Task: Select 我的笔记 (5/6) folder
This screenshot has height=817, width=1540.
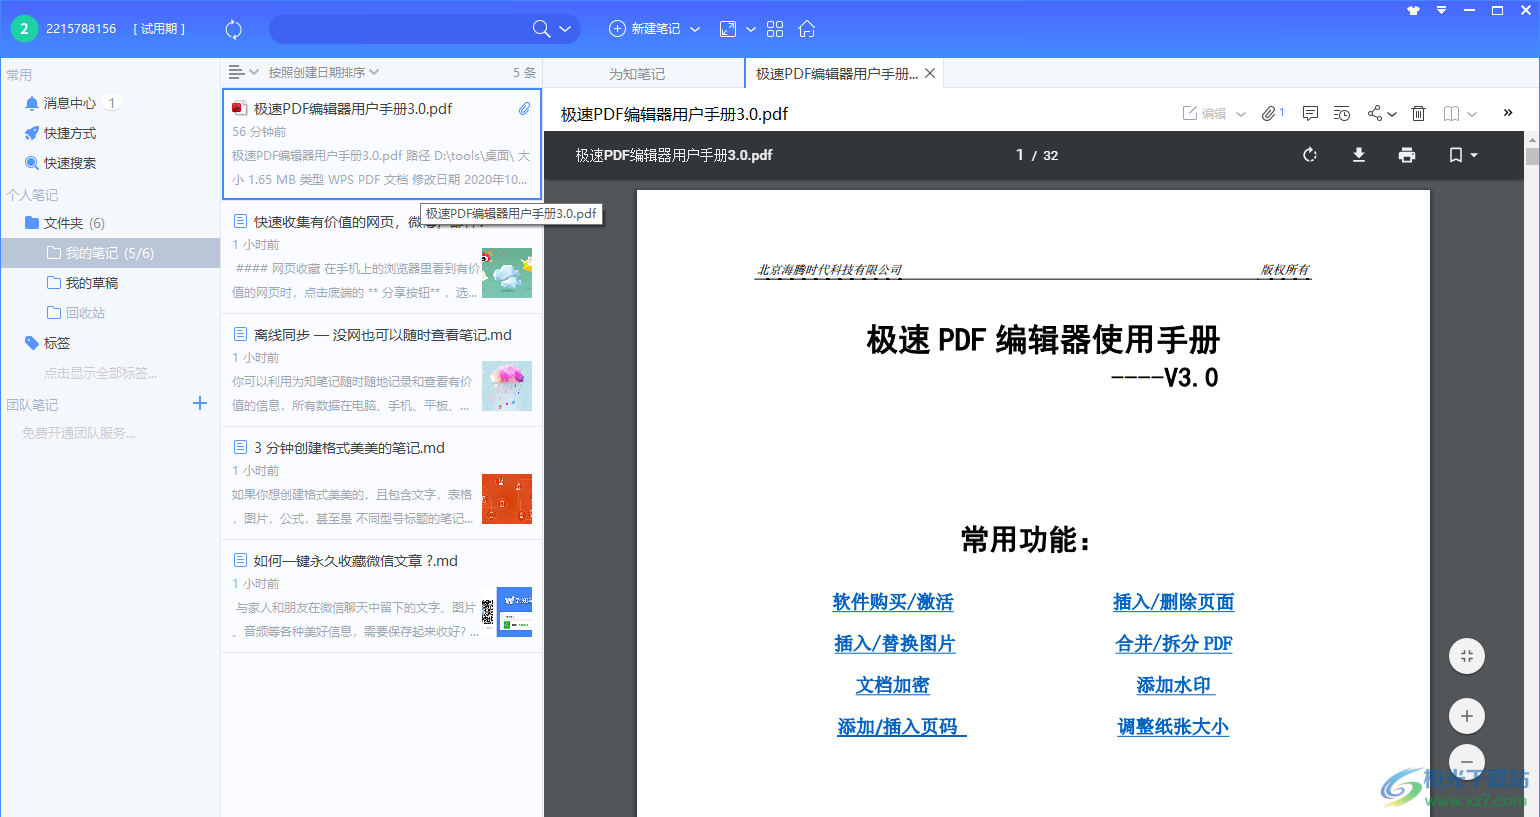Action: point(110,253)
